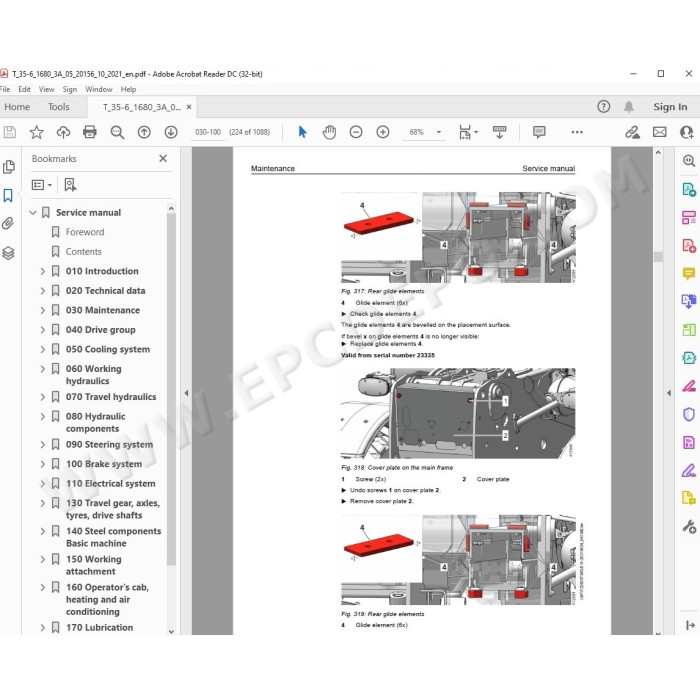This screenshot has width=700, height=700.
Task: Go to the previous page with the up arrow
Action: click(144, 132)
